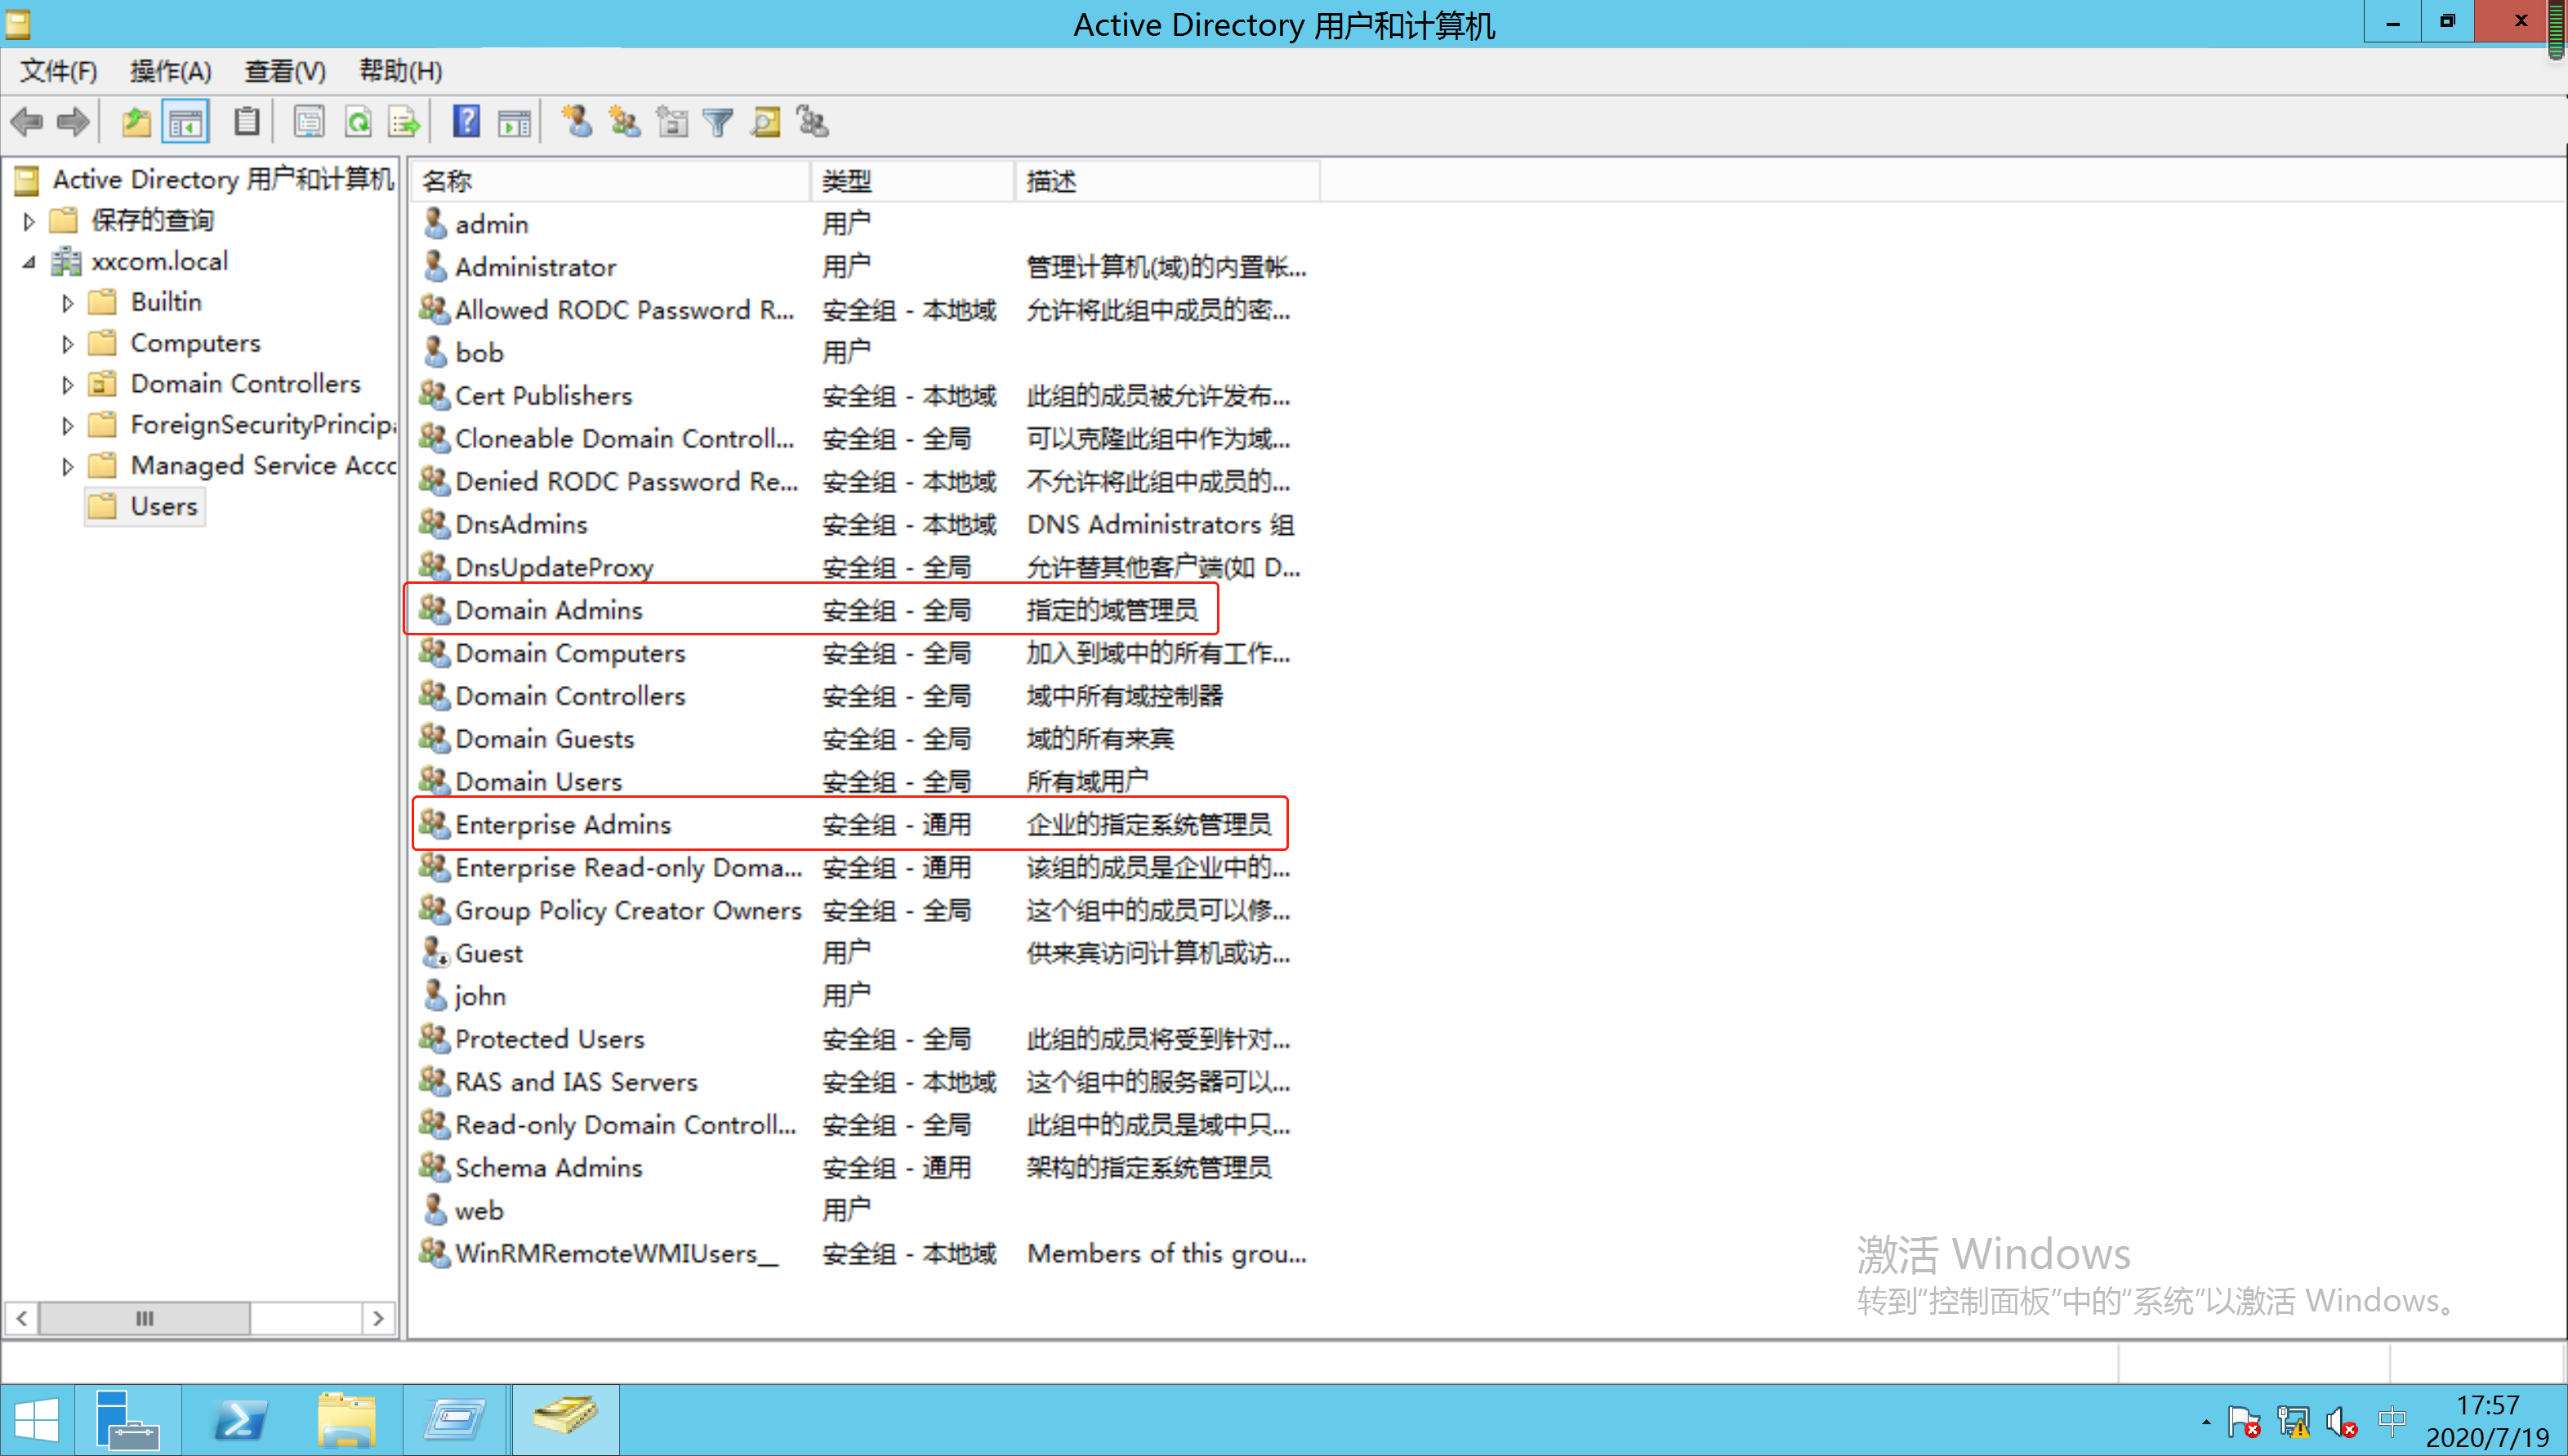Screen dimensions: 2568x1456
Task: Click the Action Center flag tray icon
Action: point(2244,1421)
